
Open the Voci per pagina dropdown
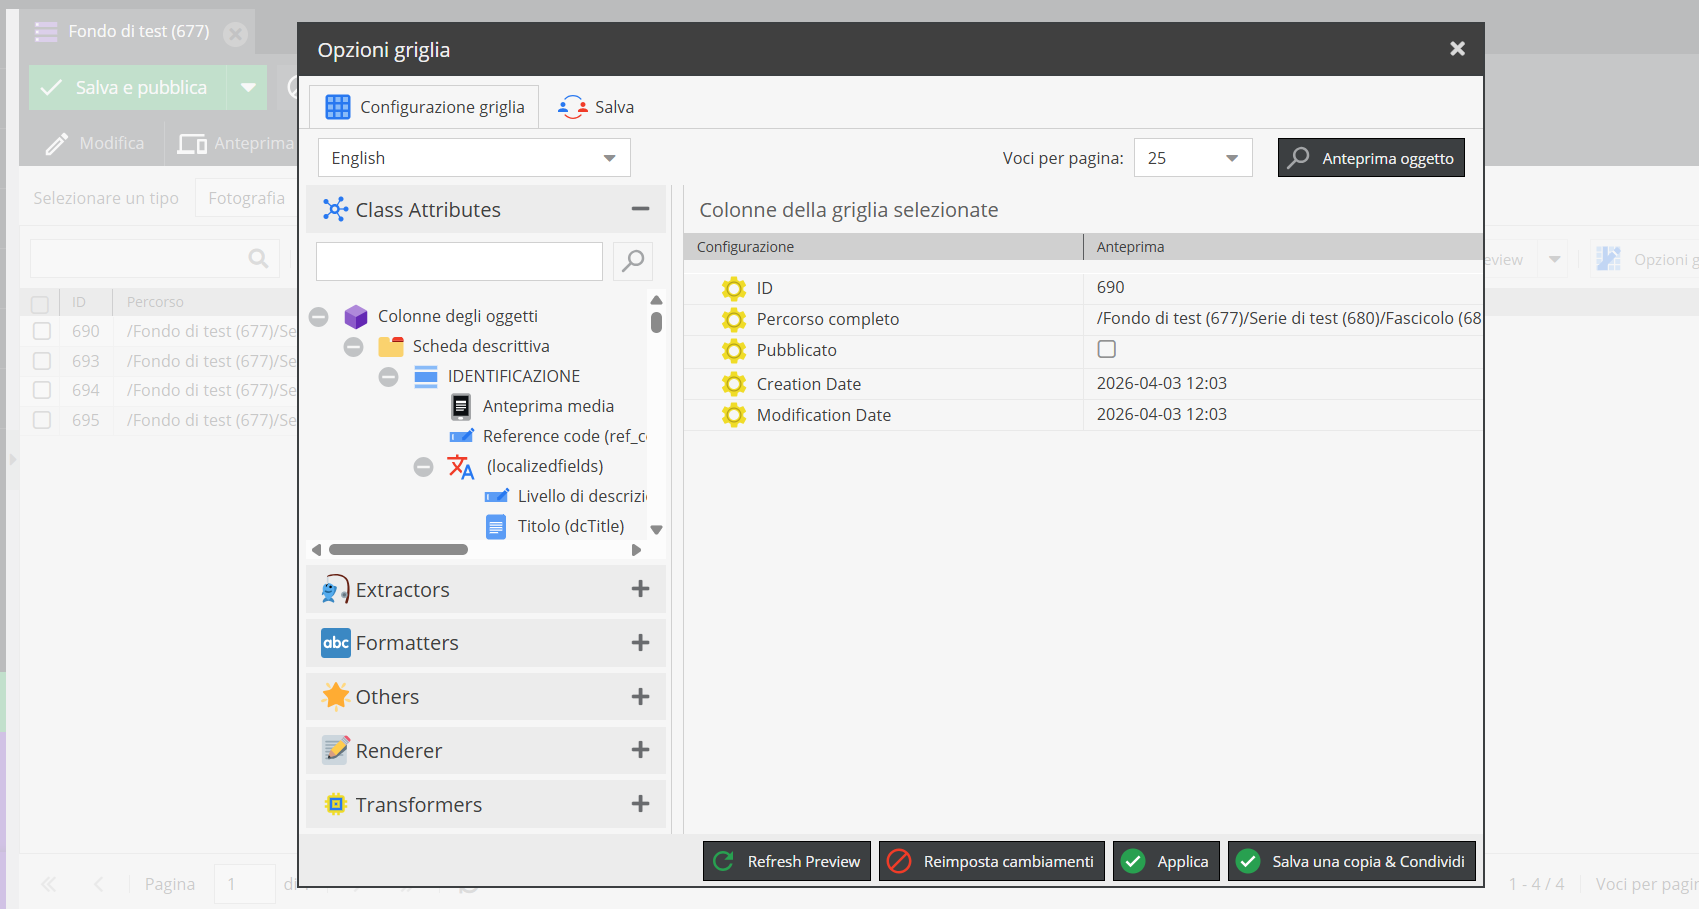tap(1192, 159)
